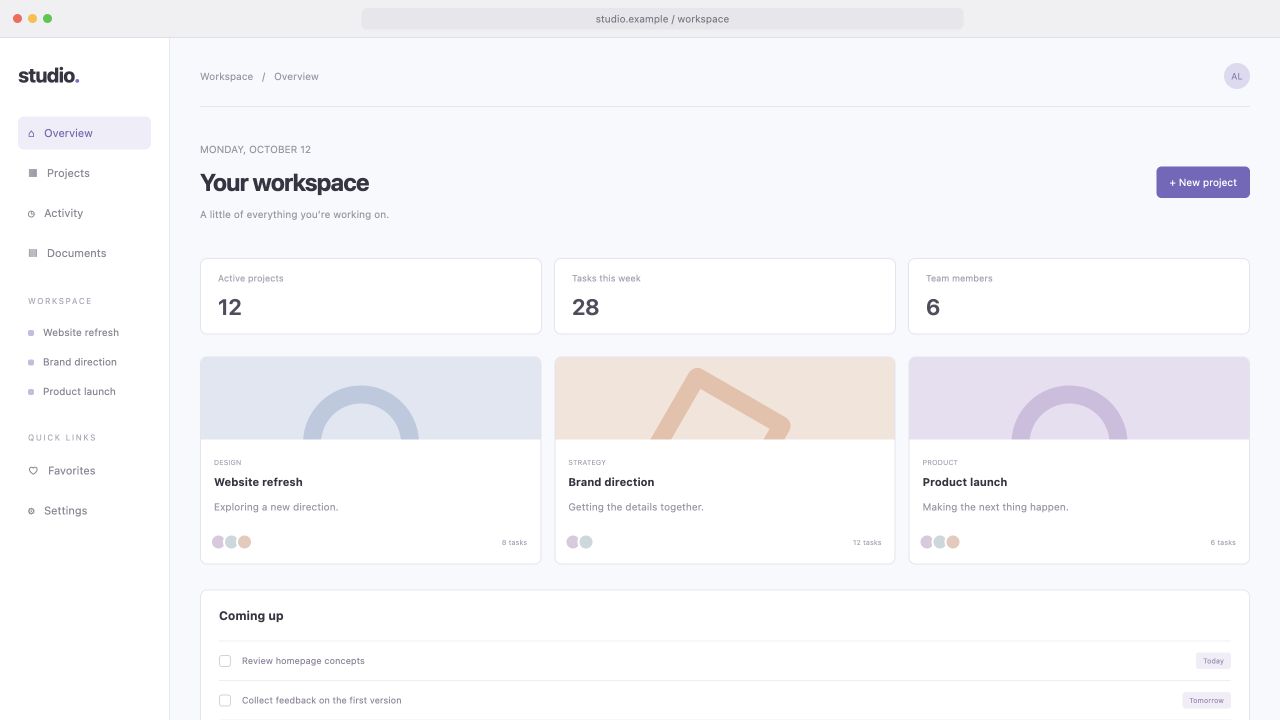Click the clock icon beside Activity
The width and height of the screenshot is (1280, 720).
pos(32,213)
